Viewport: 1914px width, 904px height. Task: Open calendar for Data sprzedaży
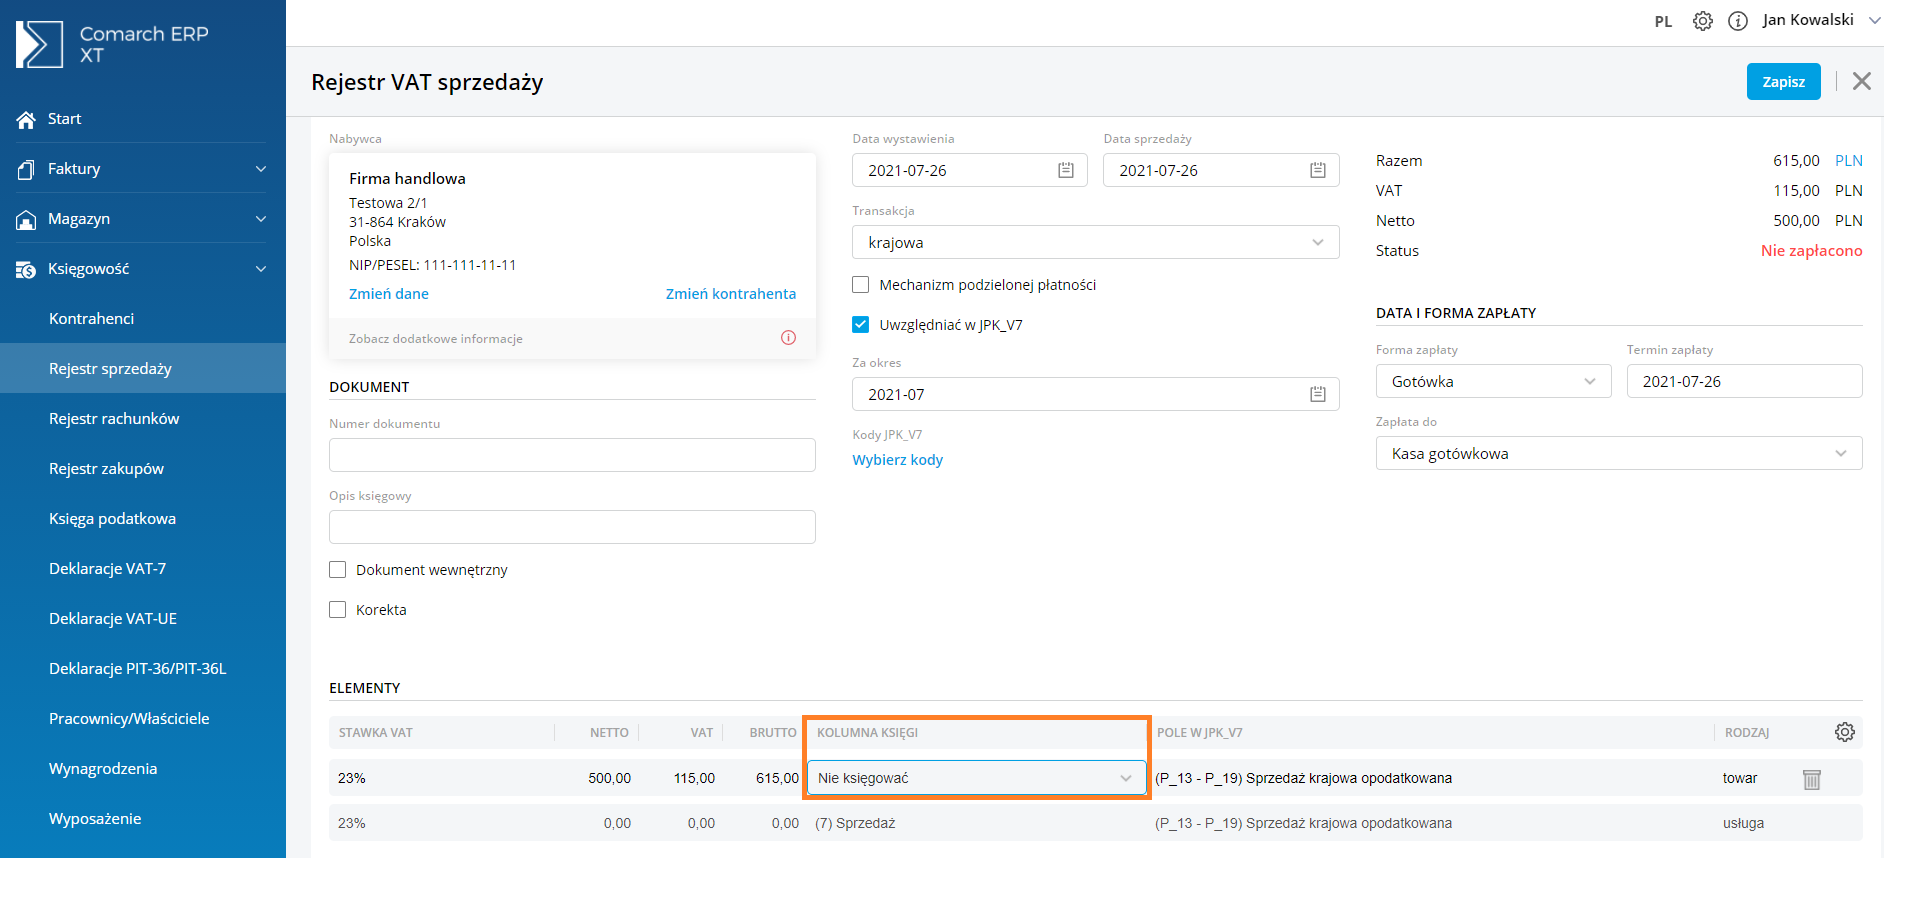[1318, 171]
